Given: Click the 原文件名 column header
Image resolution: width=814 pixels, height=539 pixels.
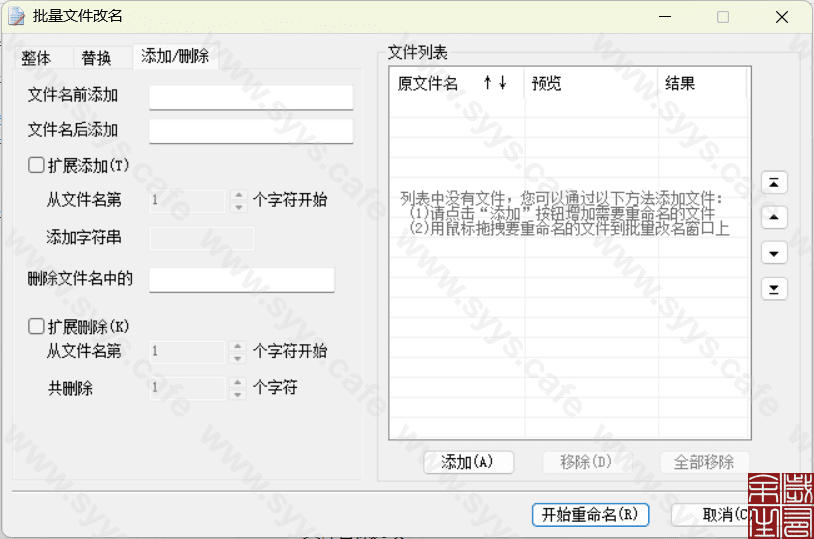Looking at the screenshot, I should click(457, 83).
